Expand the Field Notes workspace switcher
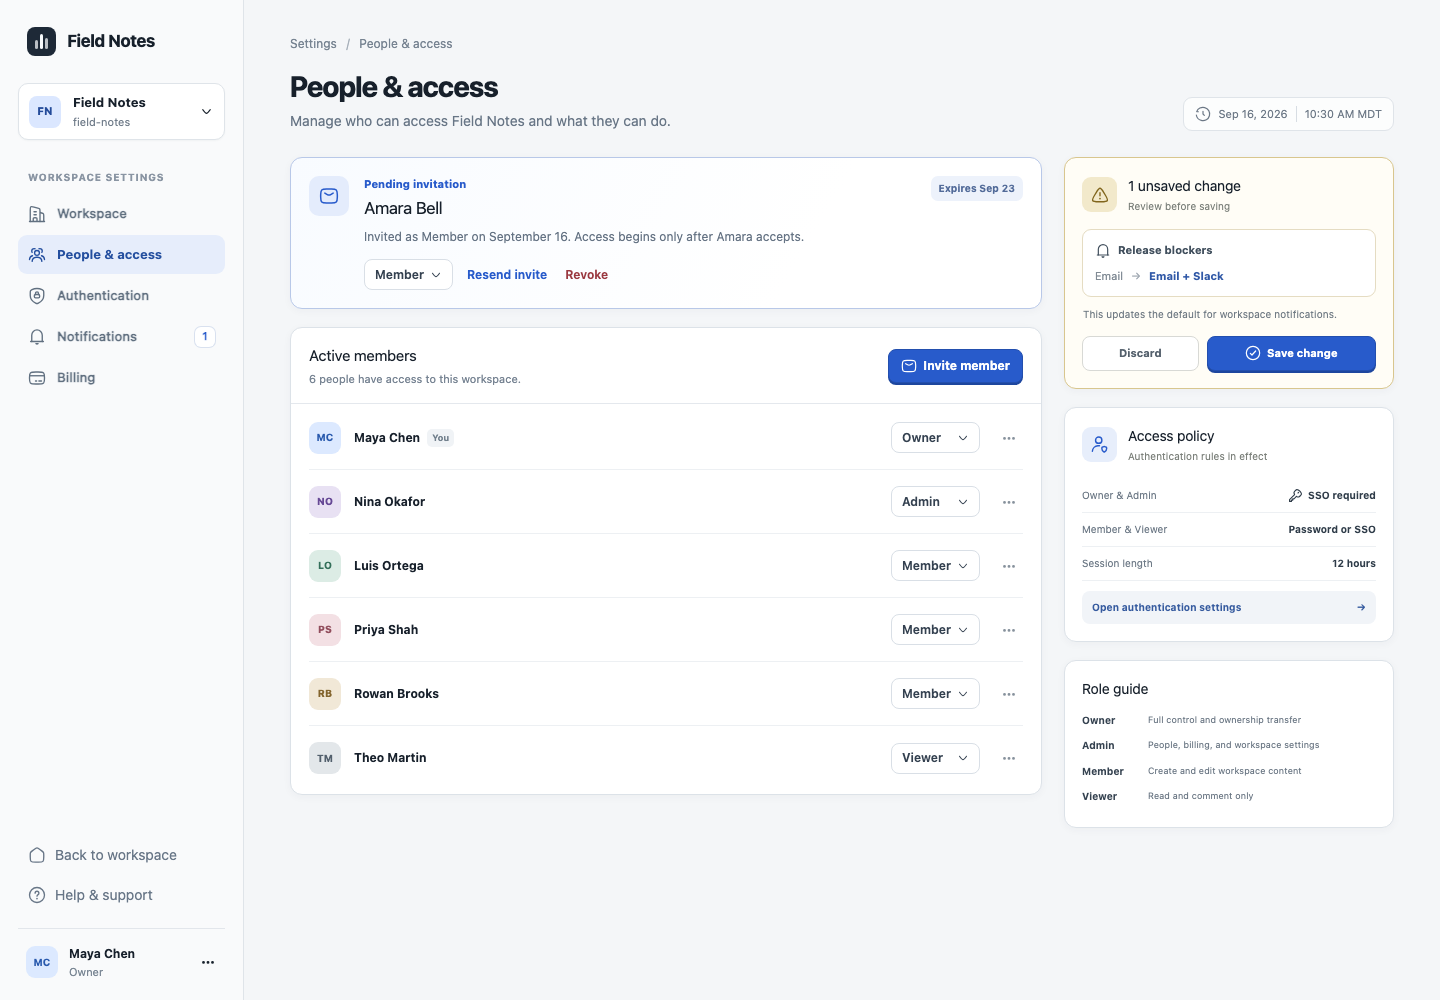The height and width of the screenshot is (1000, 1440). [121, 112]
